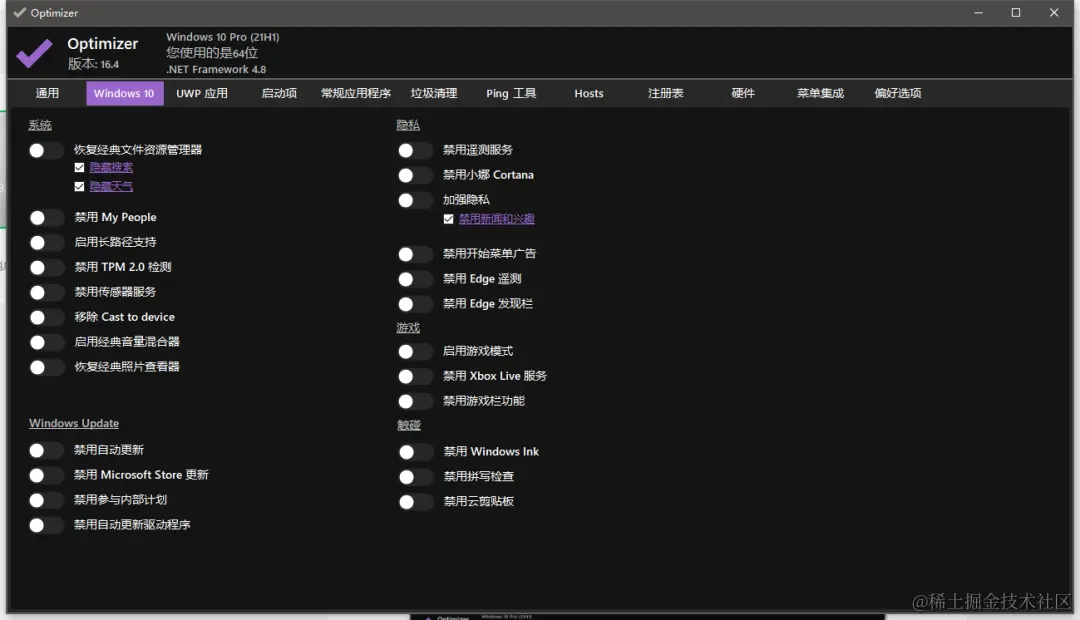Click the Windows 10 Pro (21H1) text
This screenshot has width=1080, height=620.
point(222,37)
